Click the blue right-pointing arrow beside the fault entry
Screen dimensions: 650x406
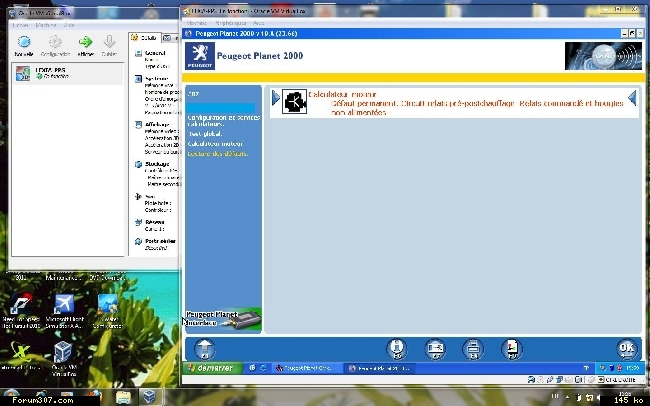pyautogui.click(x=276, y=98)
